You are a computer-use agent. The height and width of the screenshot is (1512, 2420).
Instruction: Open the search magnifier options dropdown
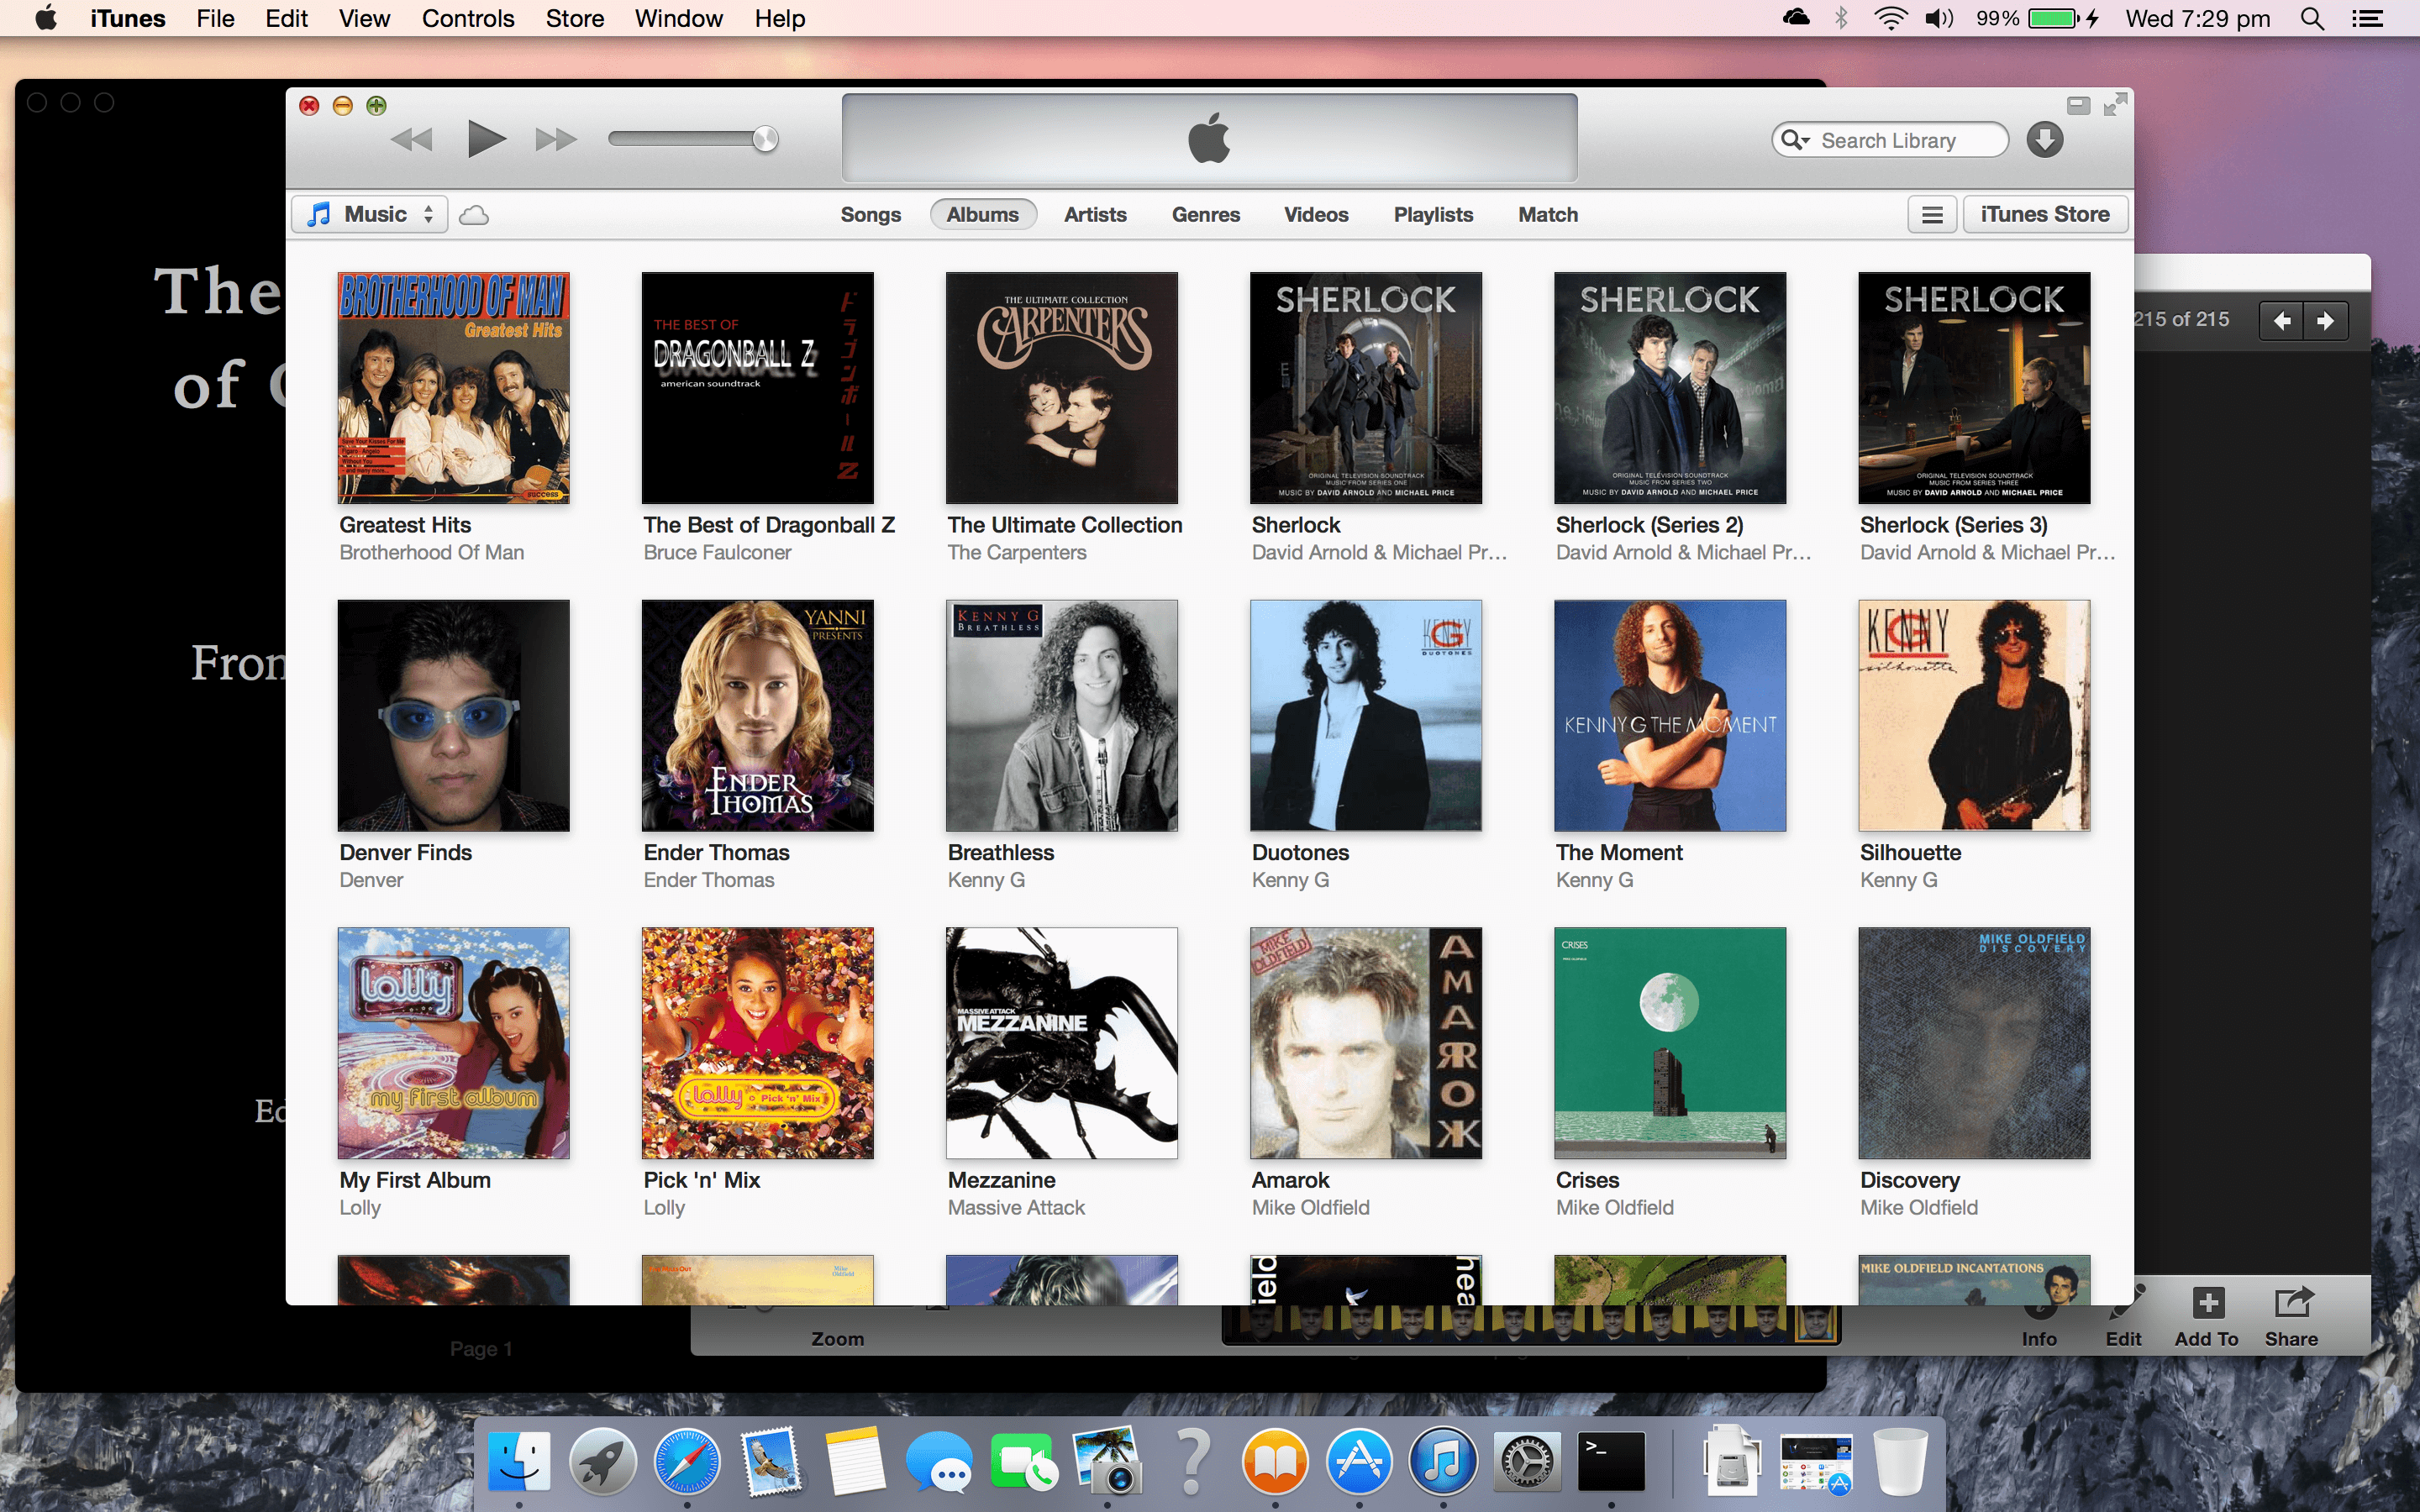(1795, 140)
